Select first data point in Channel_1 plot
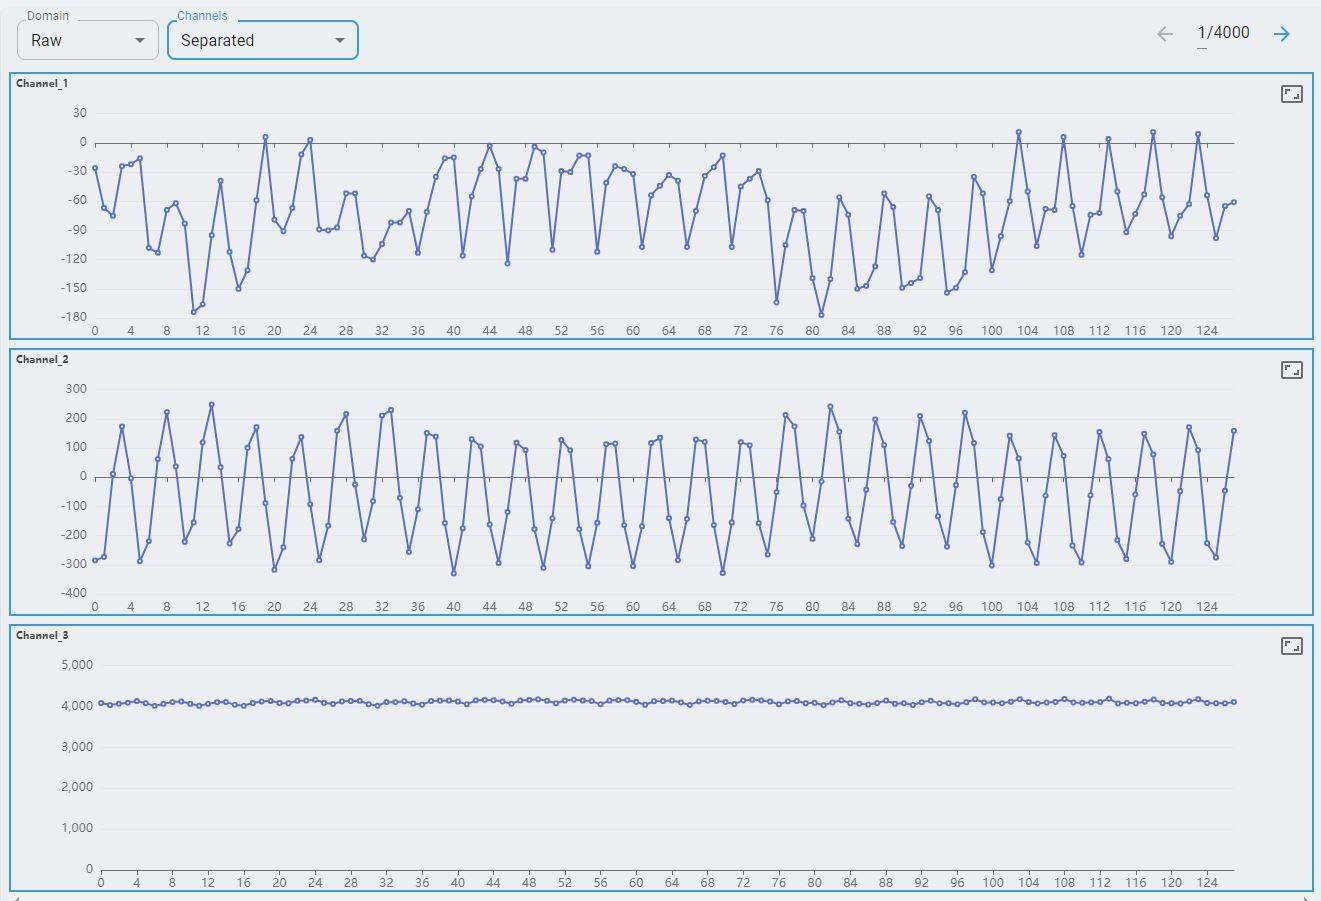Screen dimensions: 1321x901 (95, 168)
